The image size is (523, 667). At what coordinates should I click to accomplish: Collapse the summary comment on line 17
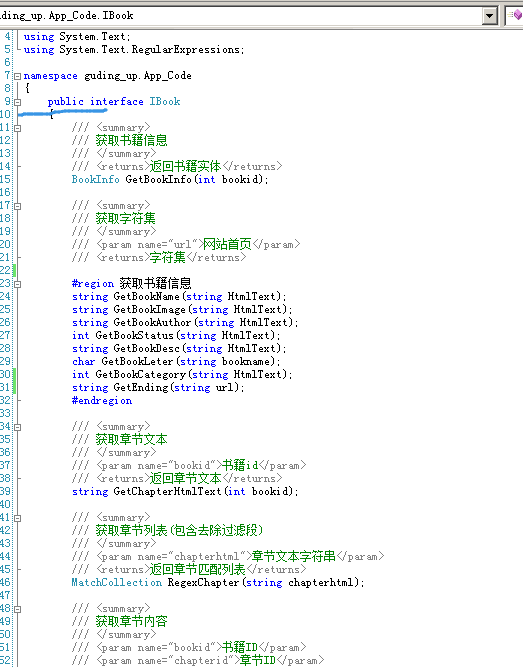click(17, 206)
